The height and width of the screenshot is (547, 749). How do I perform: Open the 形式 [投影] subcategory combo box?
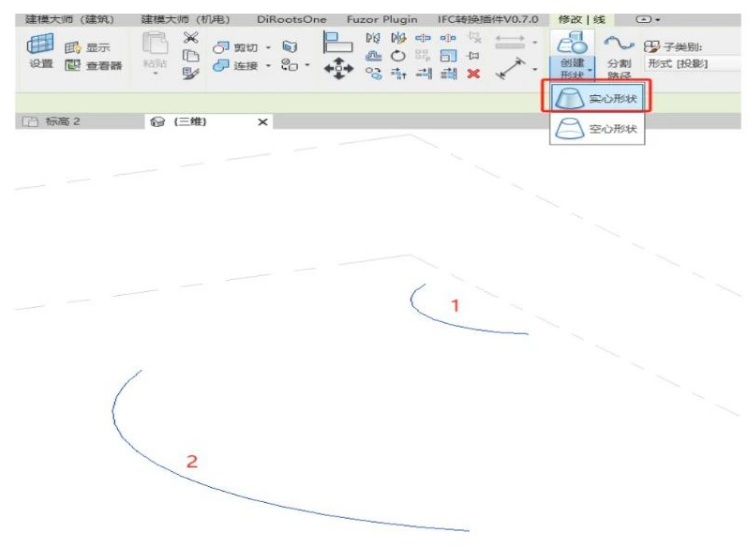(x=693, y=64)
